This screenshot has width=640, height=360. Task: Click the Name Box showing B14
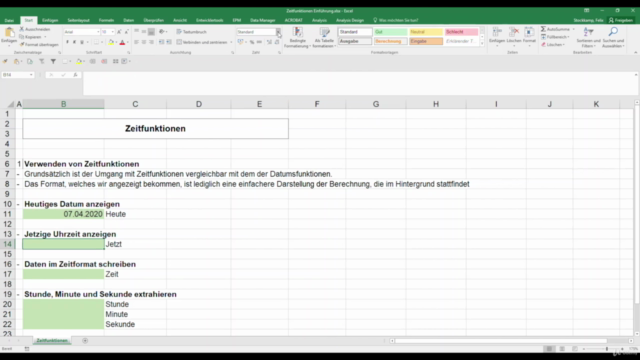point(18,75)
